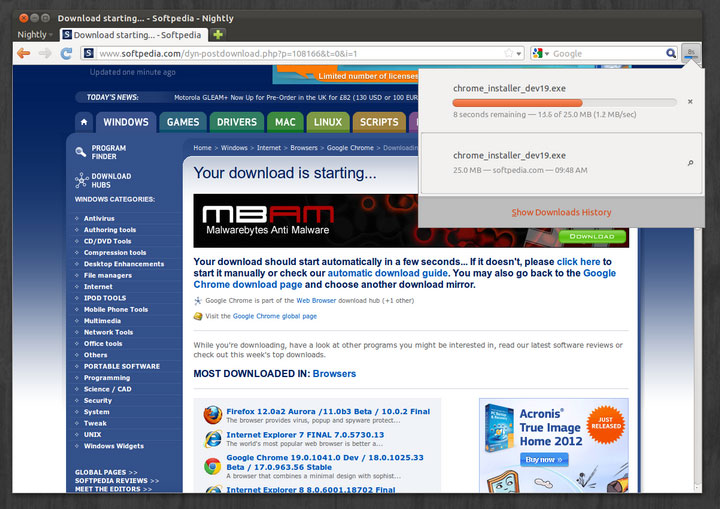
Task: Toggle the Downloads toolbar button
Action: point(691,53)
